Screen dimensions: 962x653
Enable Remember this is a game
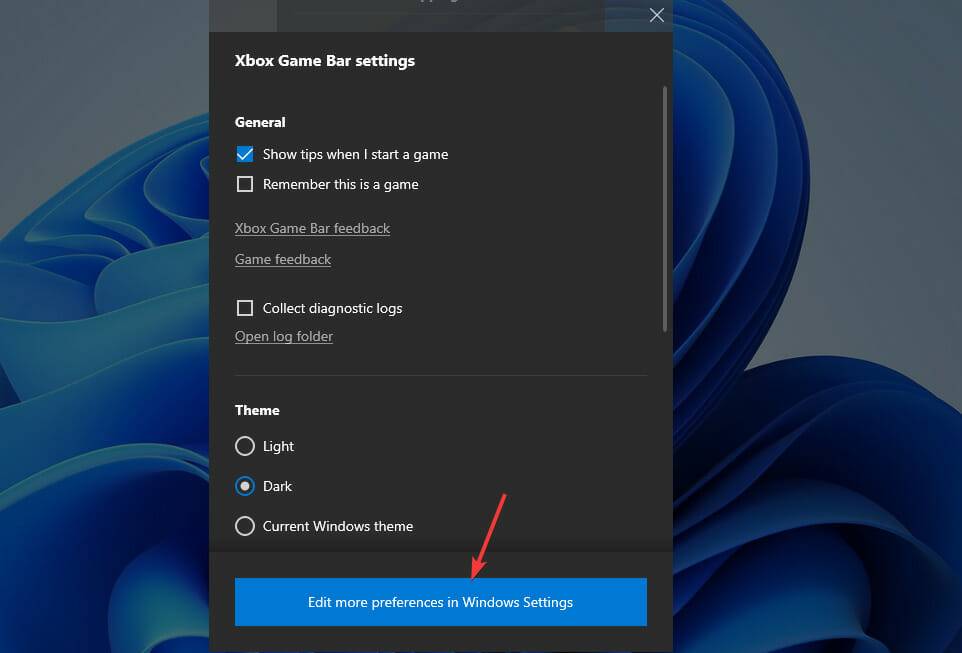pyautogui.click(x=244, y=184)
